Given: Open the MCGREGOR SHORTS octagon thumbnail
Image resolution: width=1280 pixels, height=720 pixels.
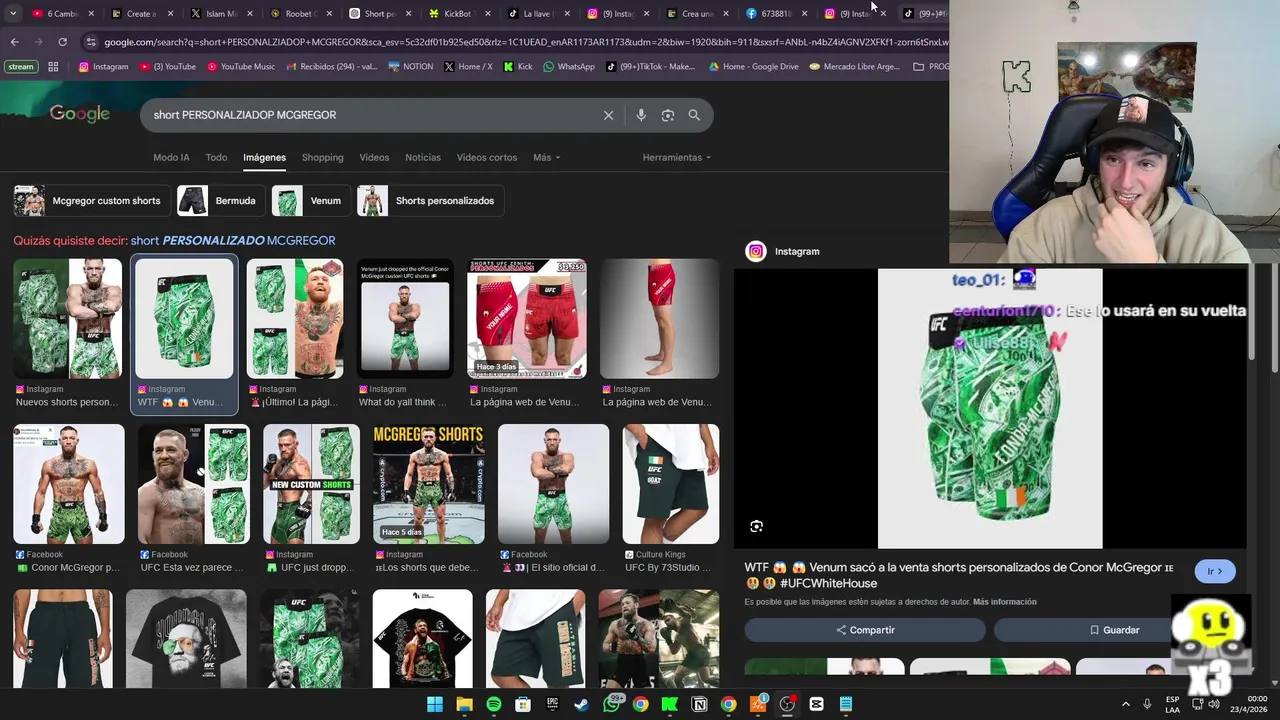Looking at the screenshot, I should 428,484.
